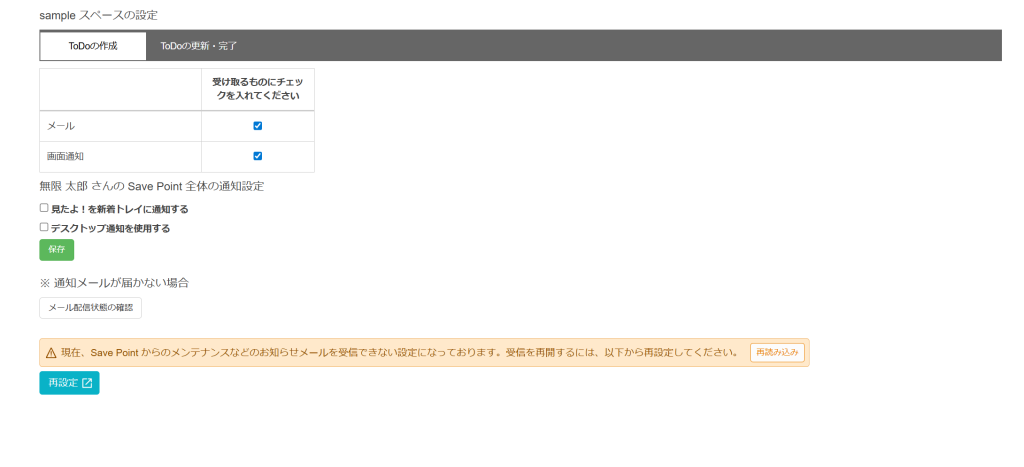Click the external link icon on 再設定

click(x=87, y=383)
